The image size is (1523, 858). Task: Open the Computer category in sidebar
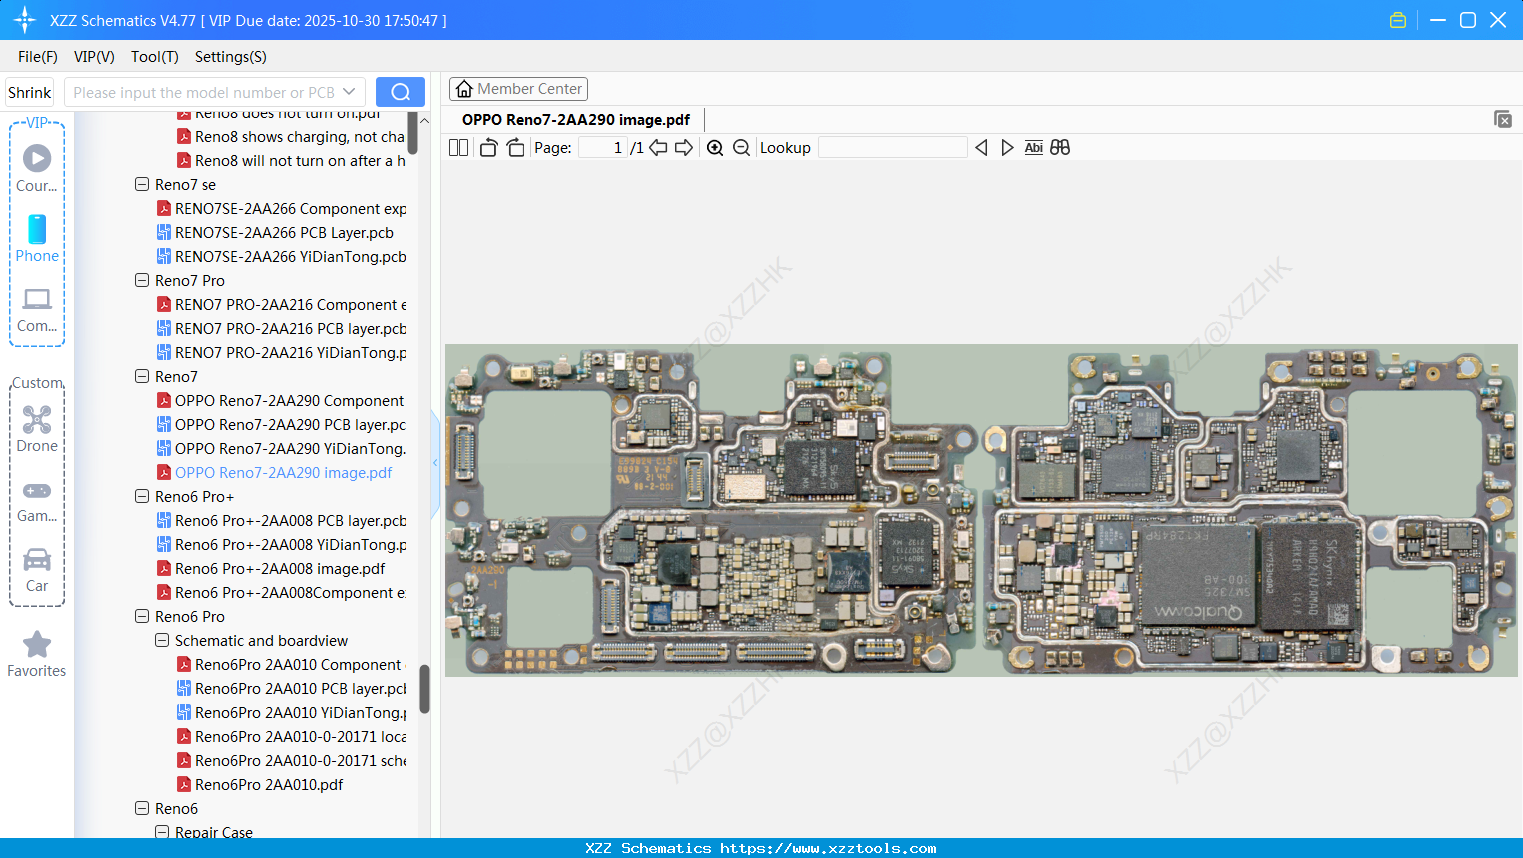[37, 309]
